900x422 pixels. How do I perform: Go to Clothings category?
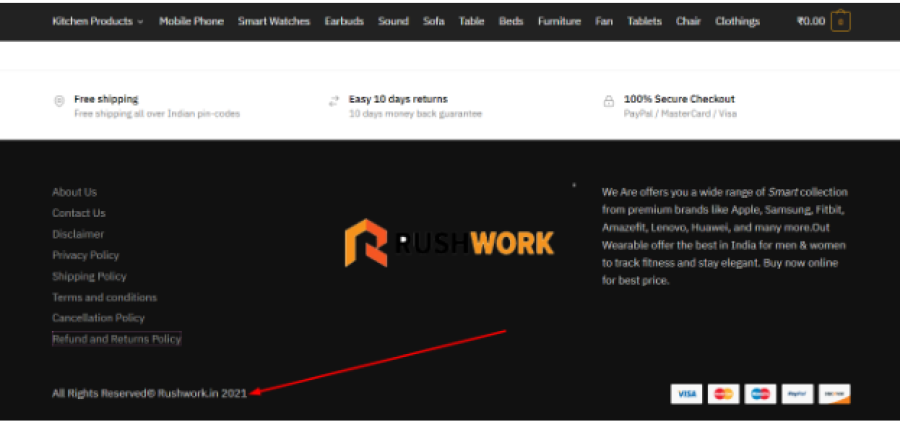pyautogui.click(x=737, y=21)
